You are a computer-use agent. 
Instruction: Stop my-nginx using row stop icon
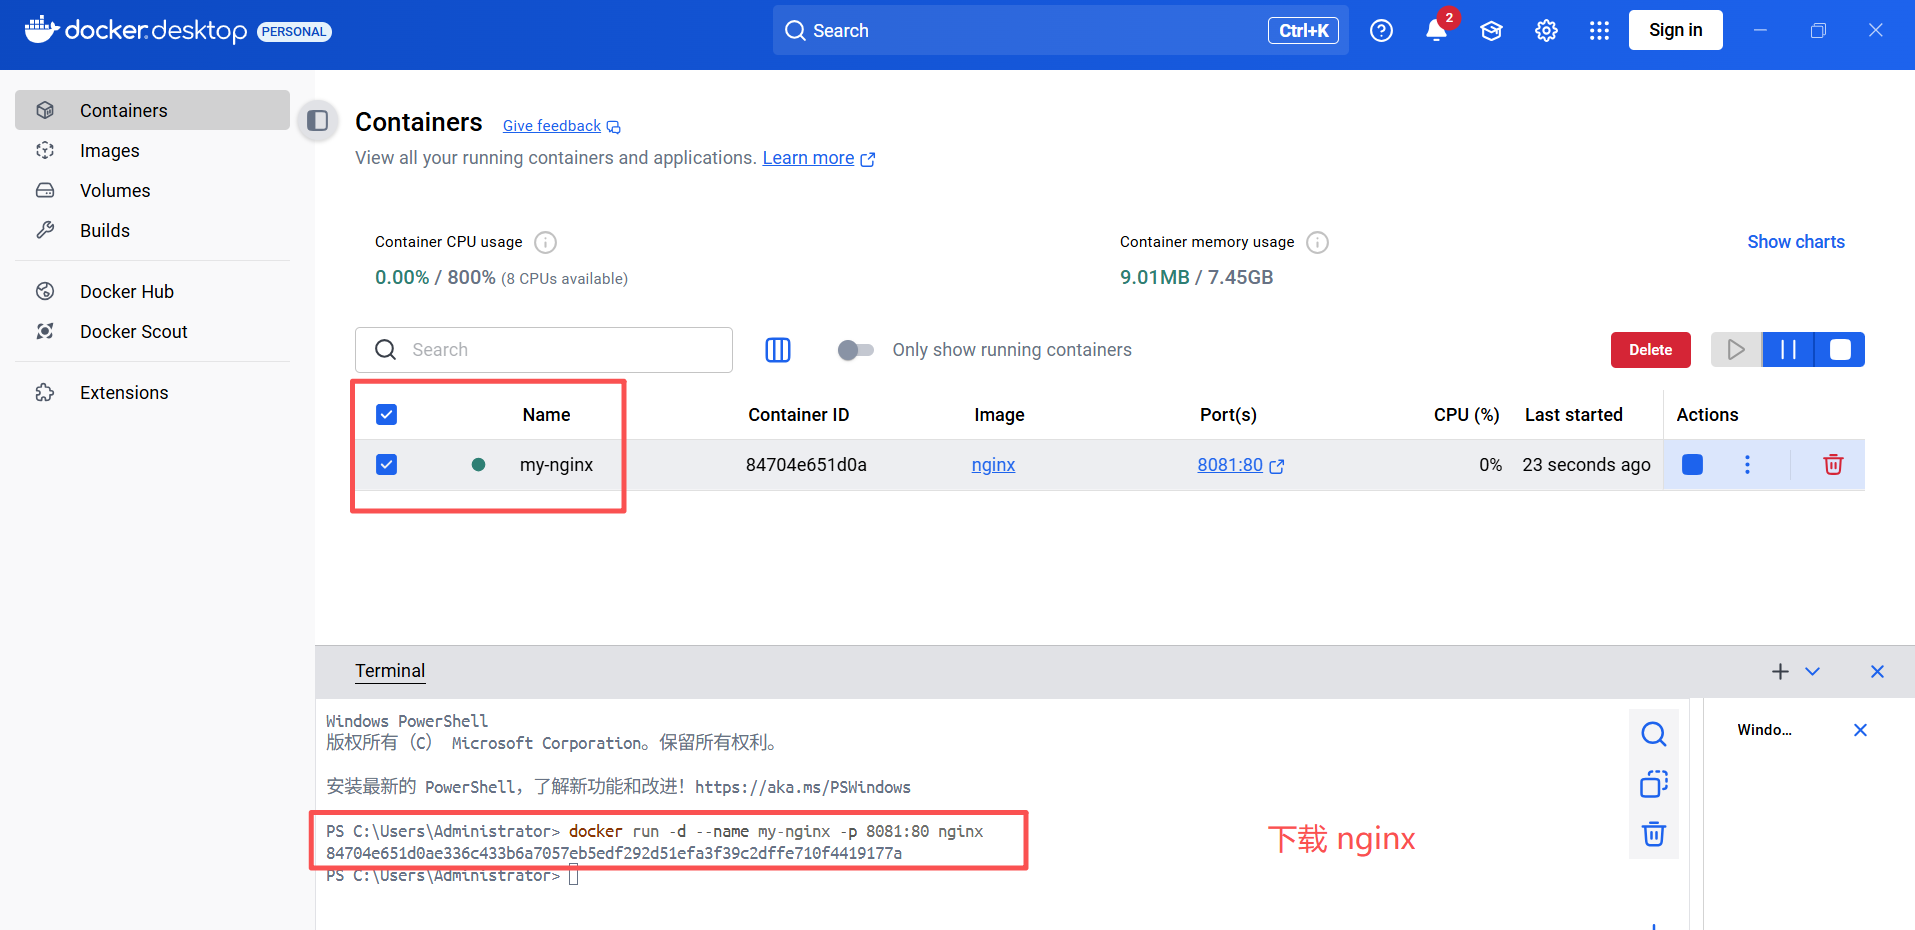pyautogui.click(x=1692, y=464)
